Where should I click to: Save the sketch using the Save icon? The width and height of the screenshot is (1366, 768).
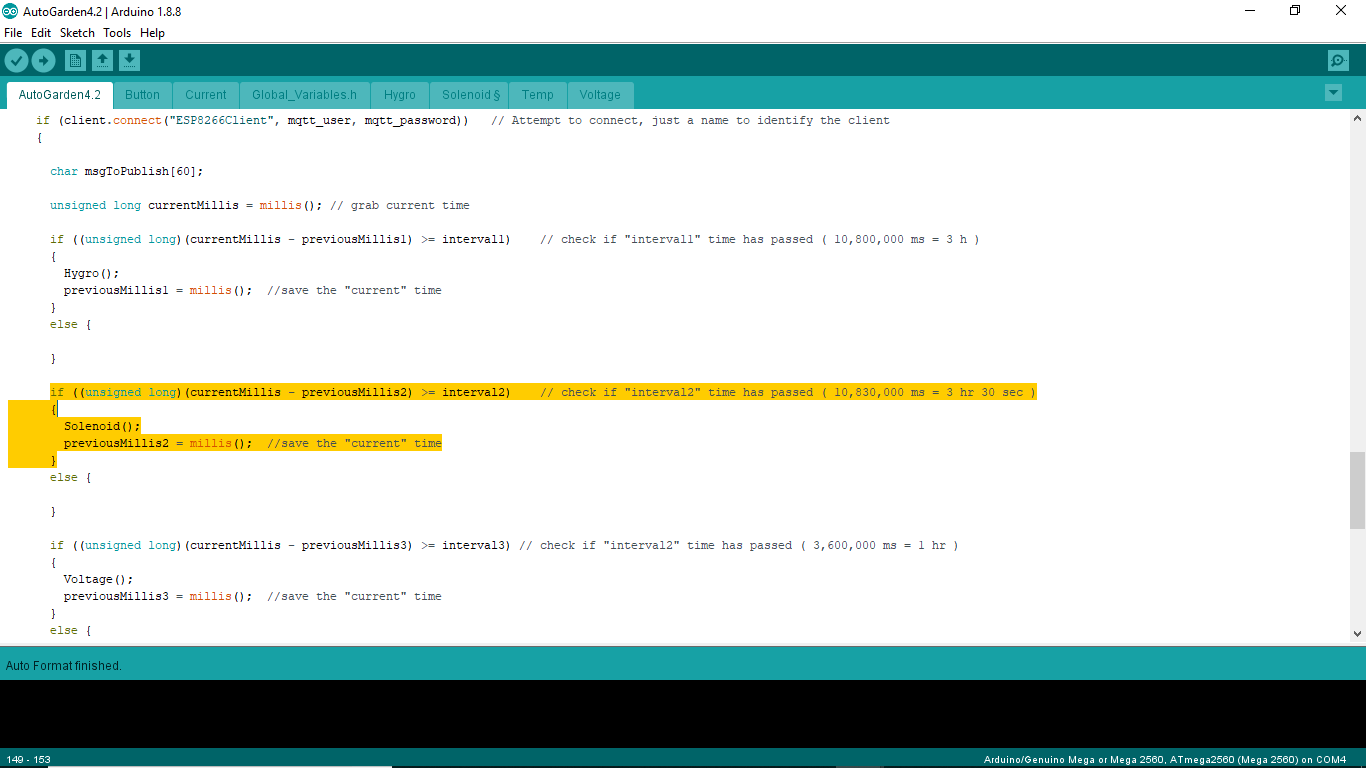point(129,60)
